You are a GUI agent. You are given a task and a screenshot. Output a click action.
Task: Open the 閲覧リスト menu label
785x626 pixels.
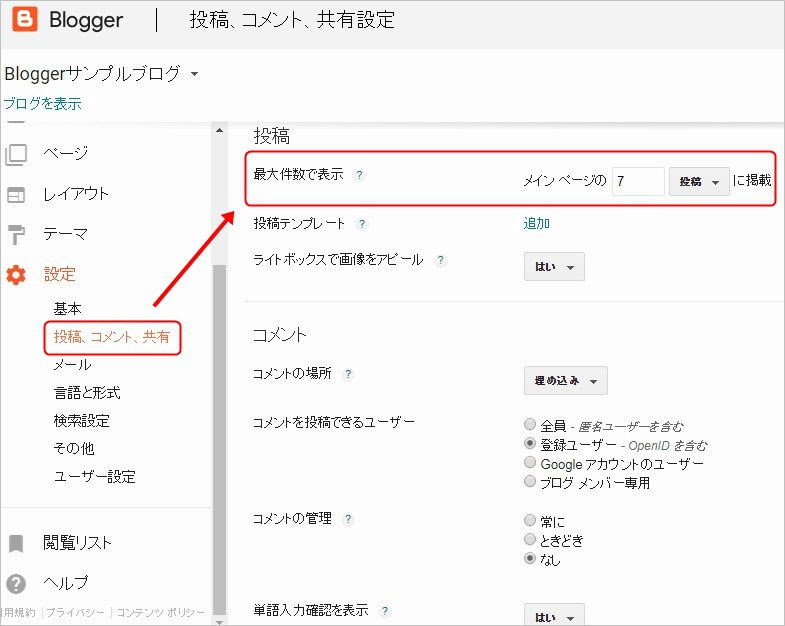click(x=77, y=542)
